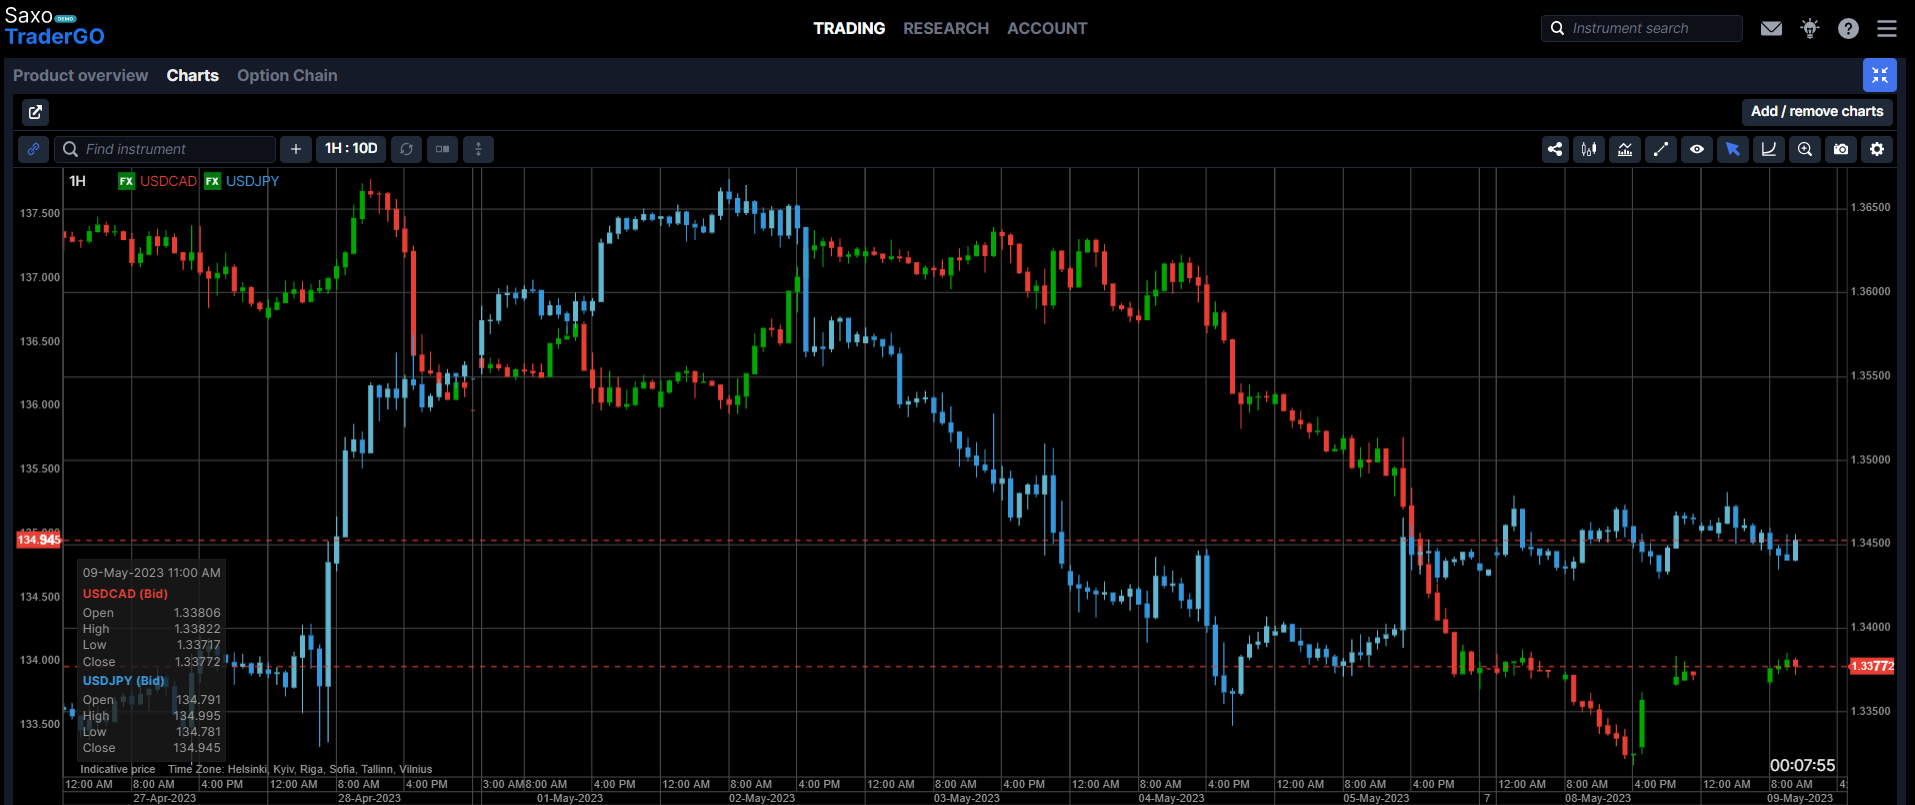Select the trendline drawing tool

click(1661, 149)
